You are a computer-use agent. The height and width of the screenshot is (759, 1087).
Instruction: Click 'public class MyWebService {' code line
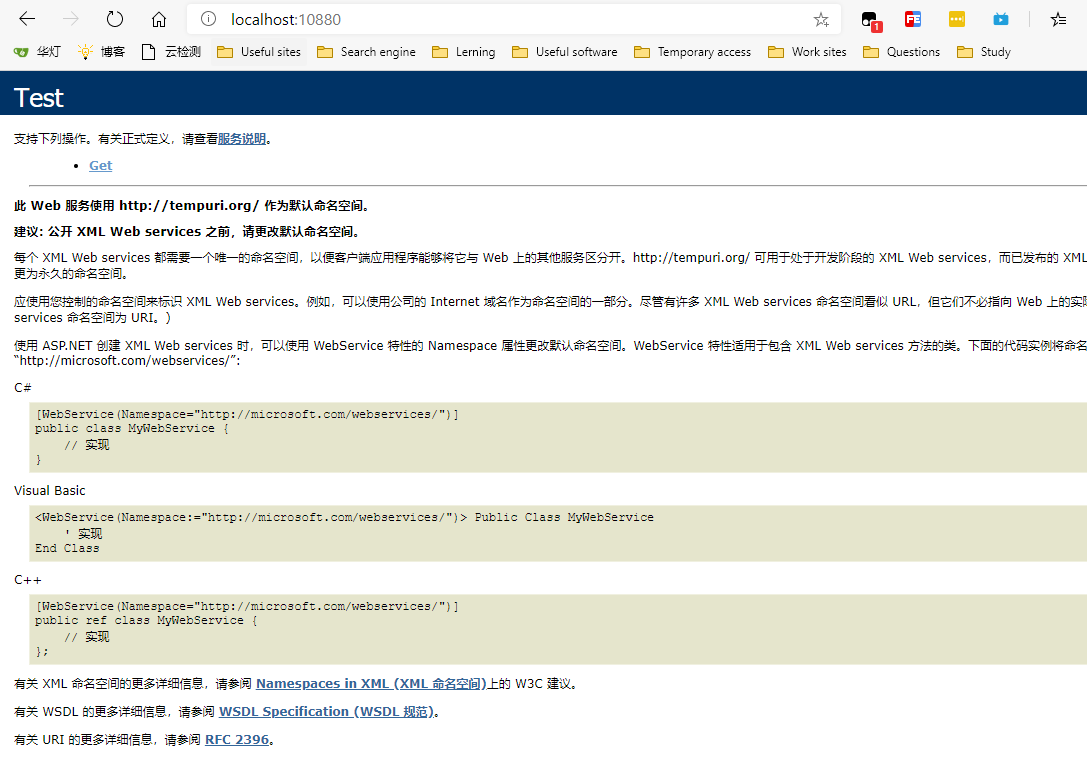coord(132,428)
